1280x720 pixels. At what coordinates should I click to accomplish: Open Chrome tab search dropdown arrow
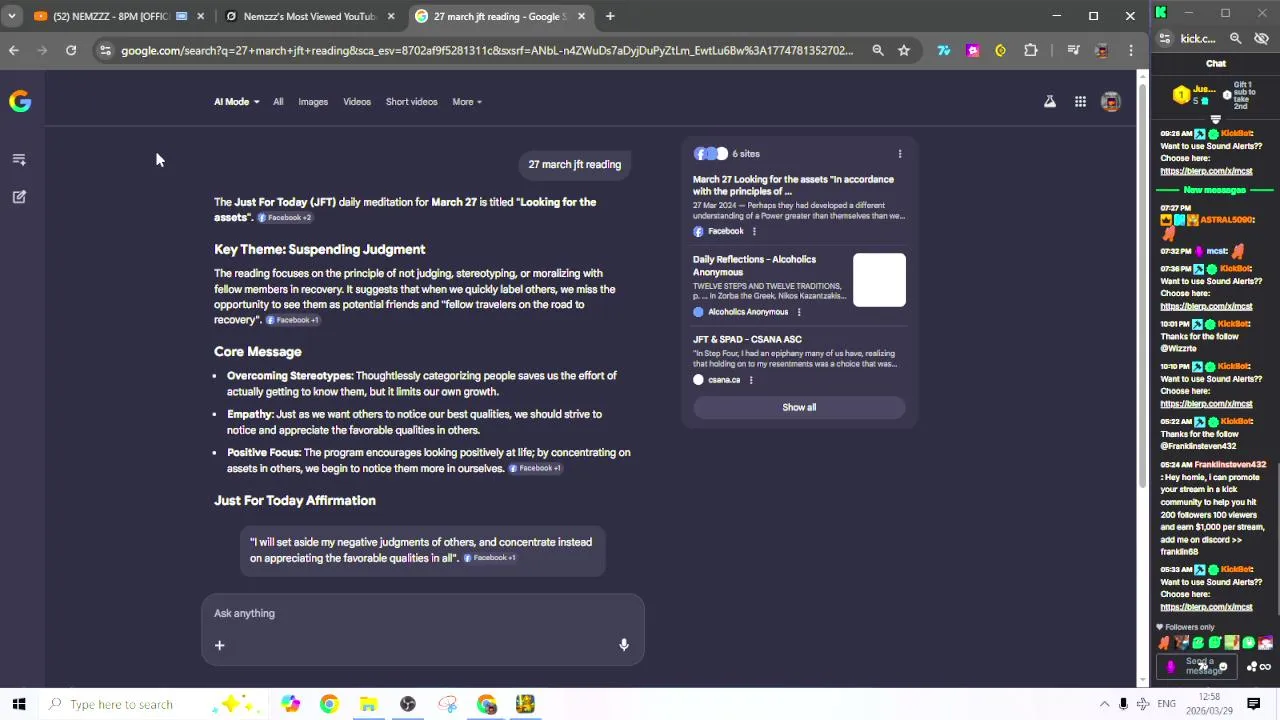(11, 16)
